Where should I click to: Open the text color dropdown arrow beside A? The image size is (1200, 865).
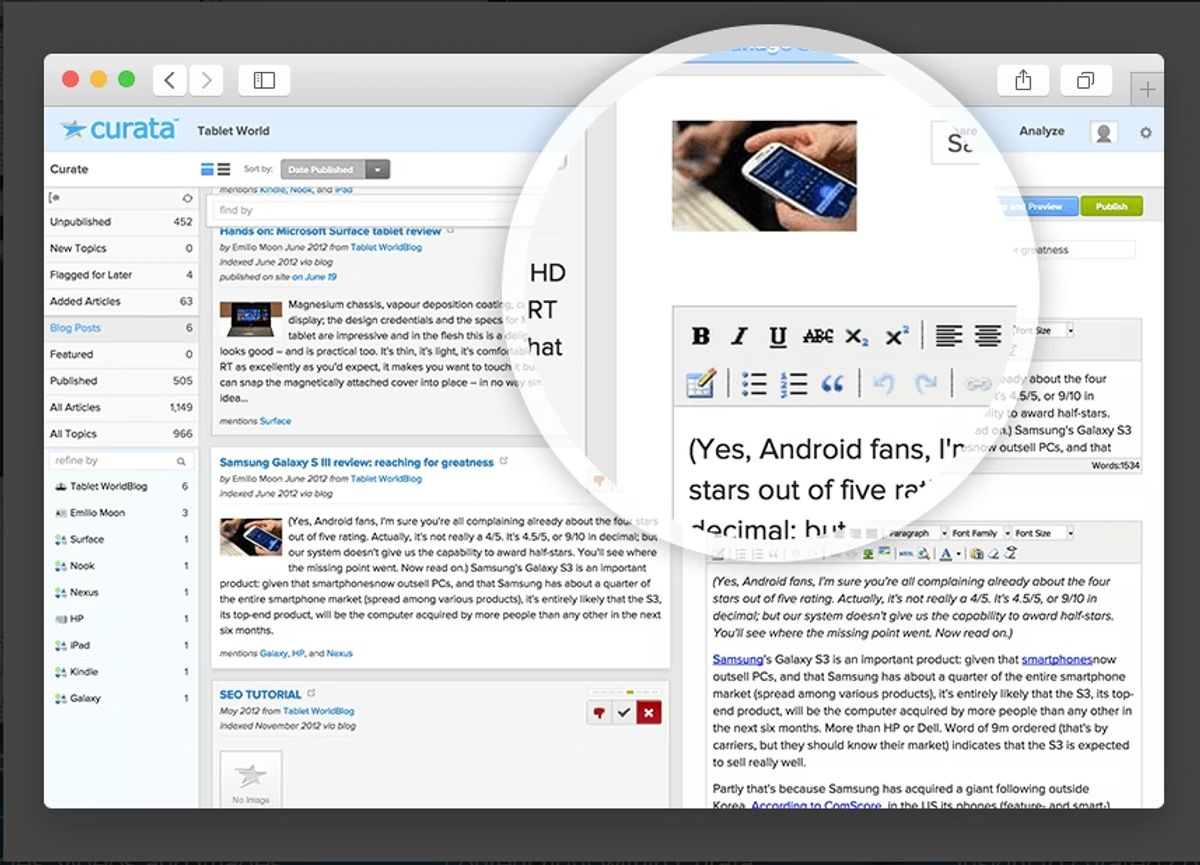pyautogui.click(x=957, y=553)
